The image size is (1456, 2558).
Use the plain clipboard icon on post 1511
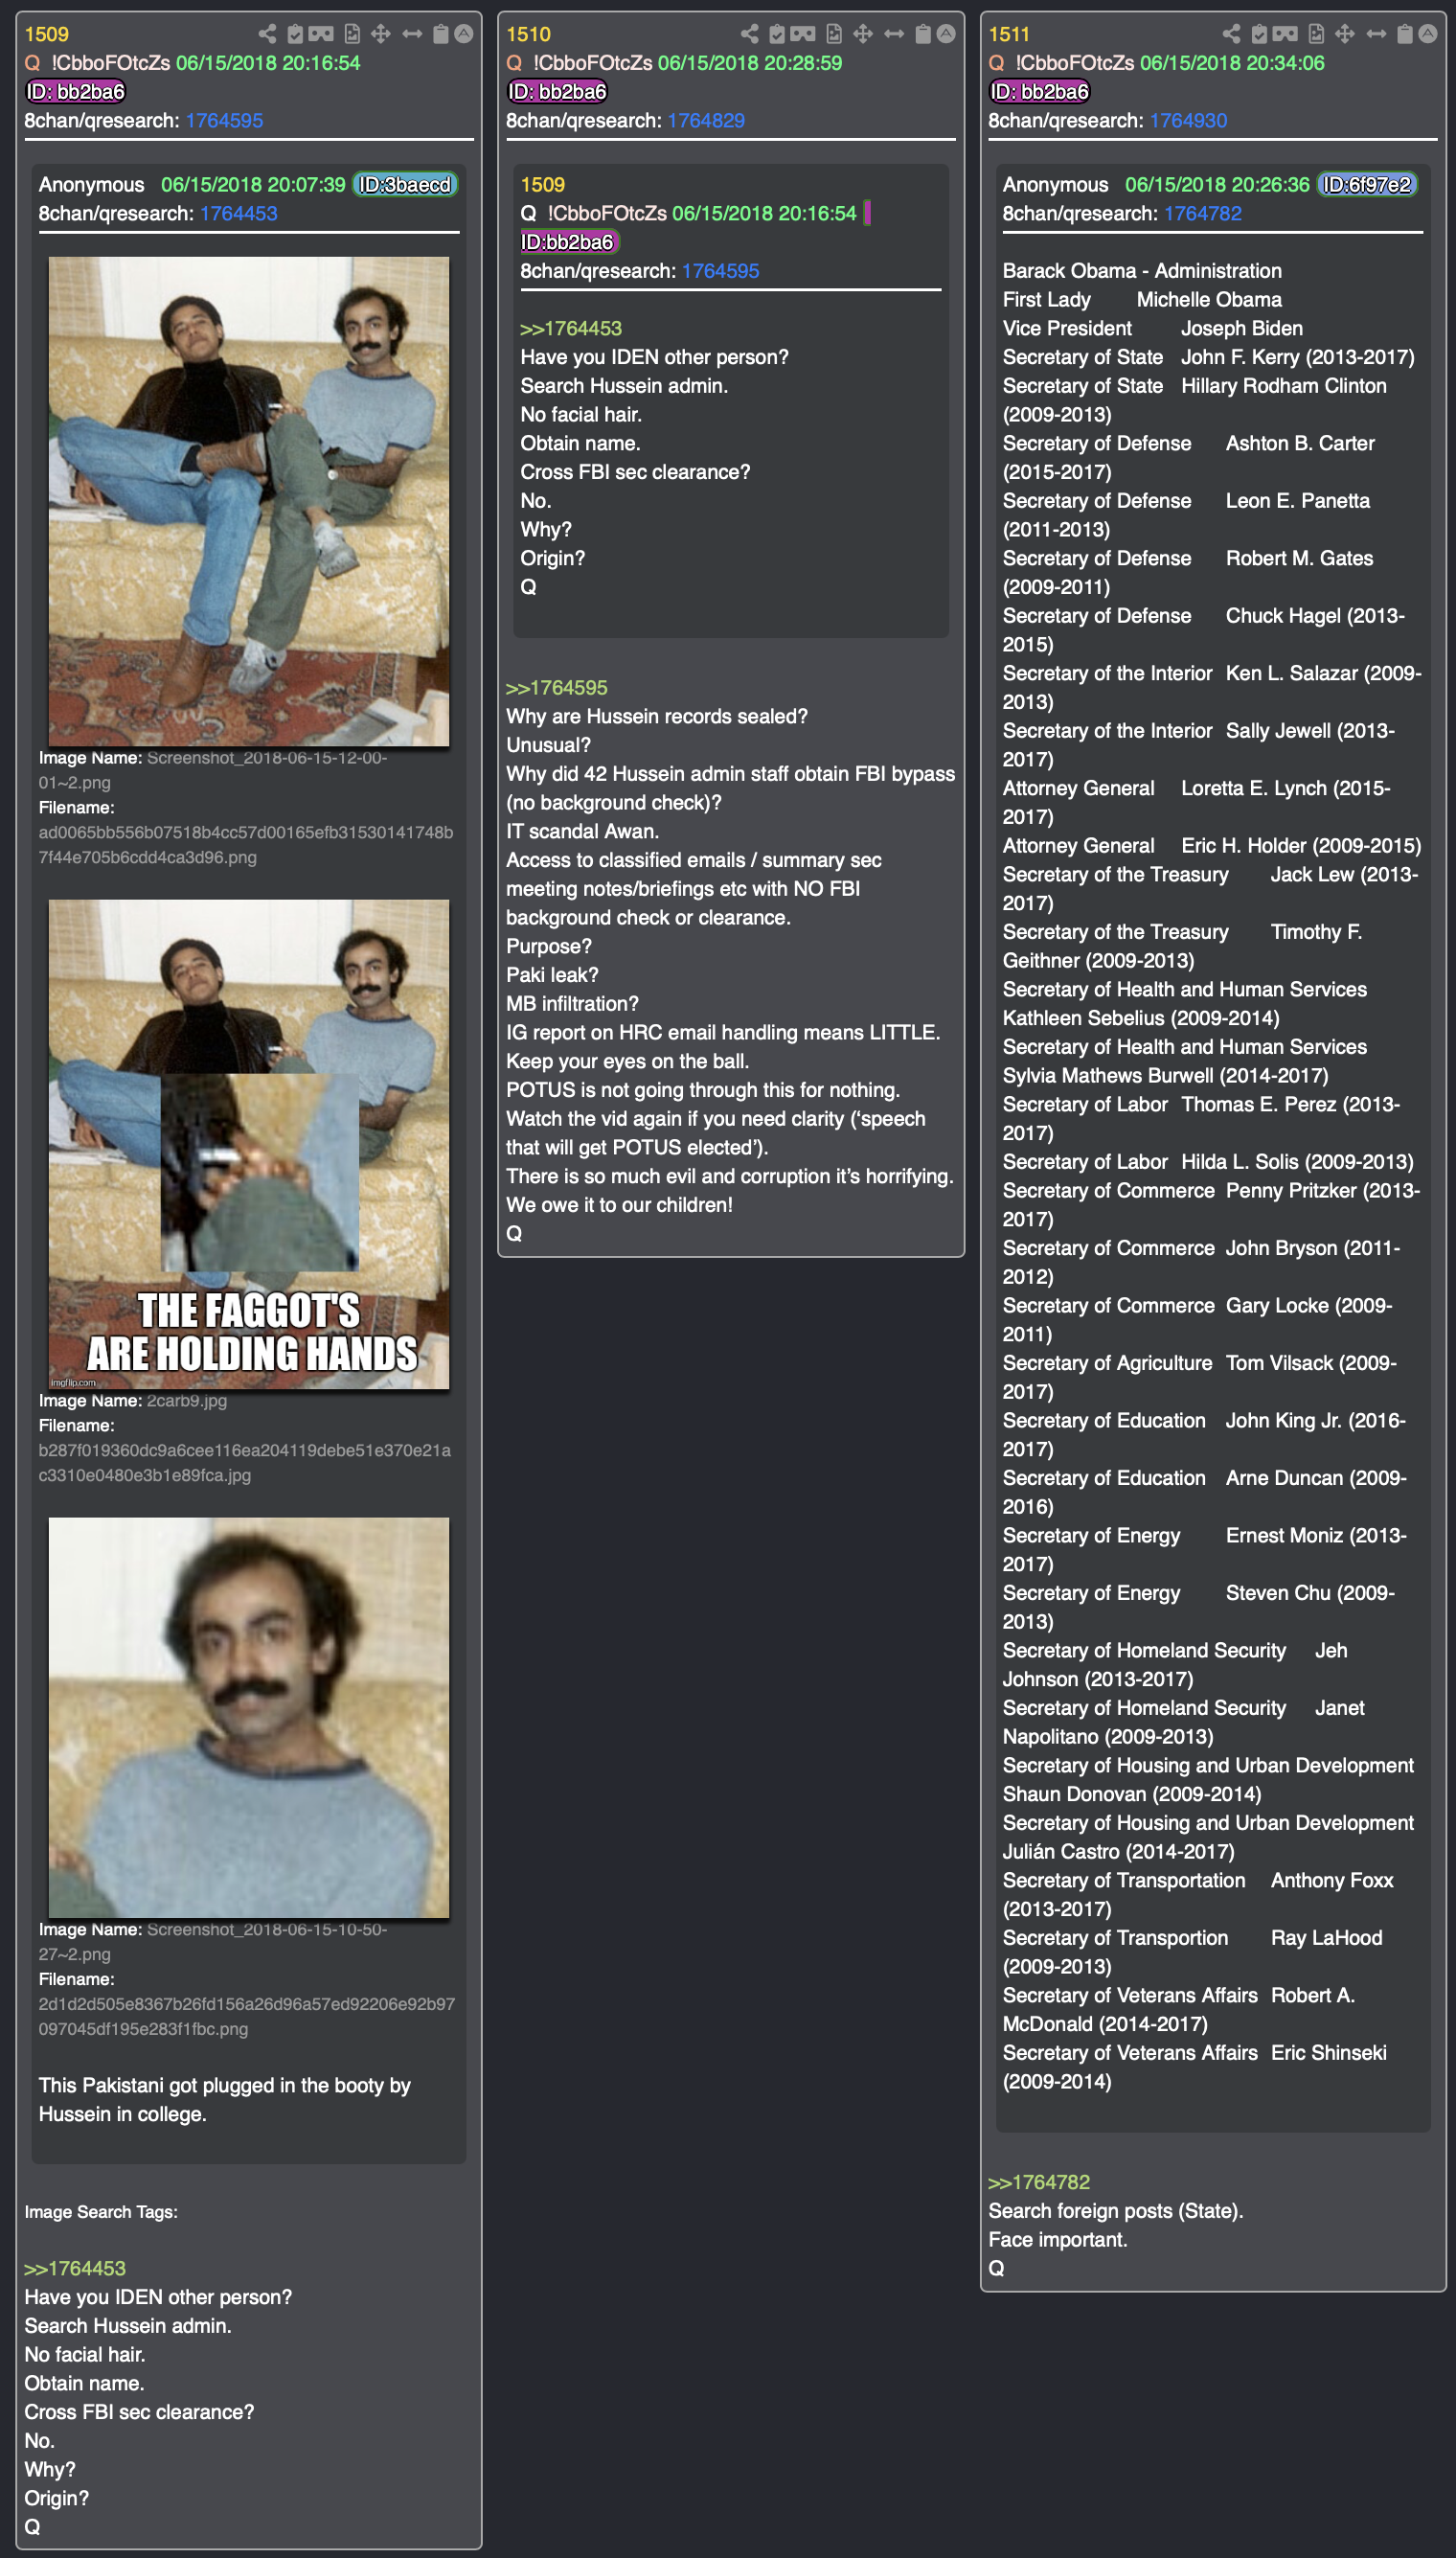click(1404, 34)
